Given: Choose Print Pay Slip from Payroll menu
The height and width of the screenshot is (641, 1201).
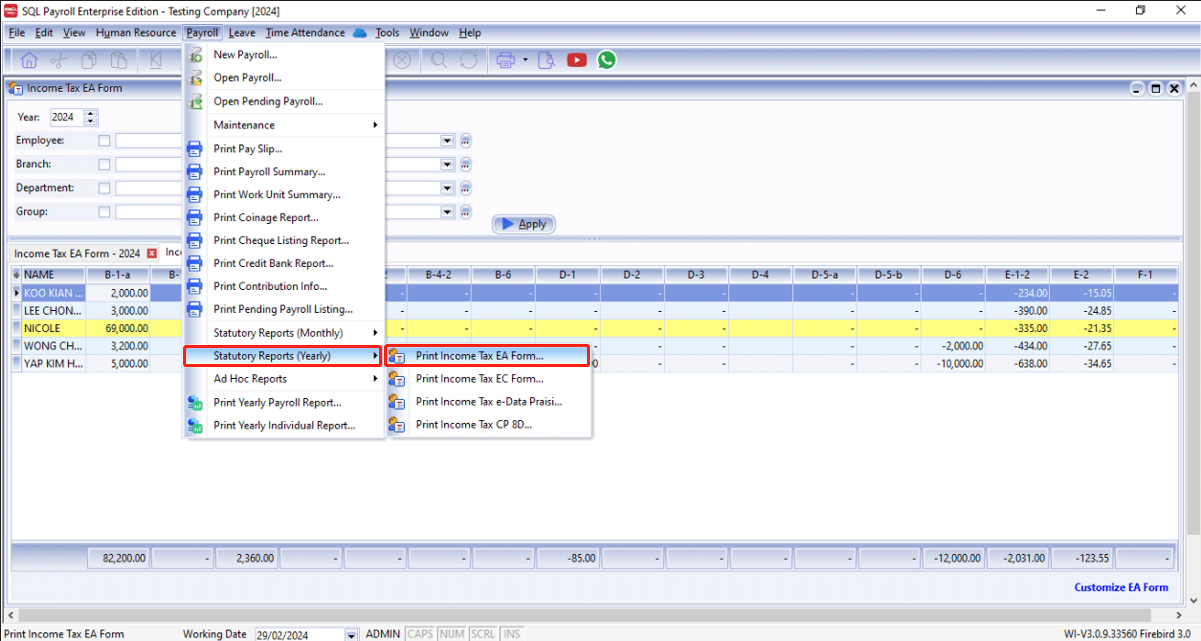Looking at the screenshot, I should (x=247, y=149).
